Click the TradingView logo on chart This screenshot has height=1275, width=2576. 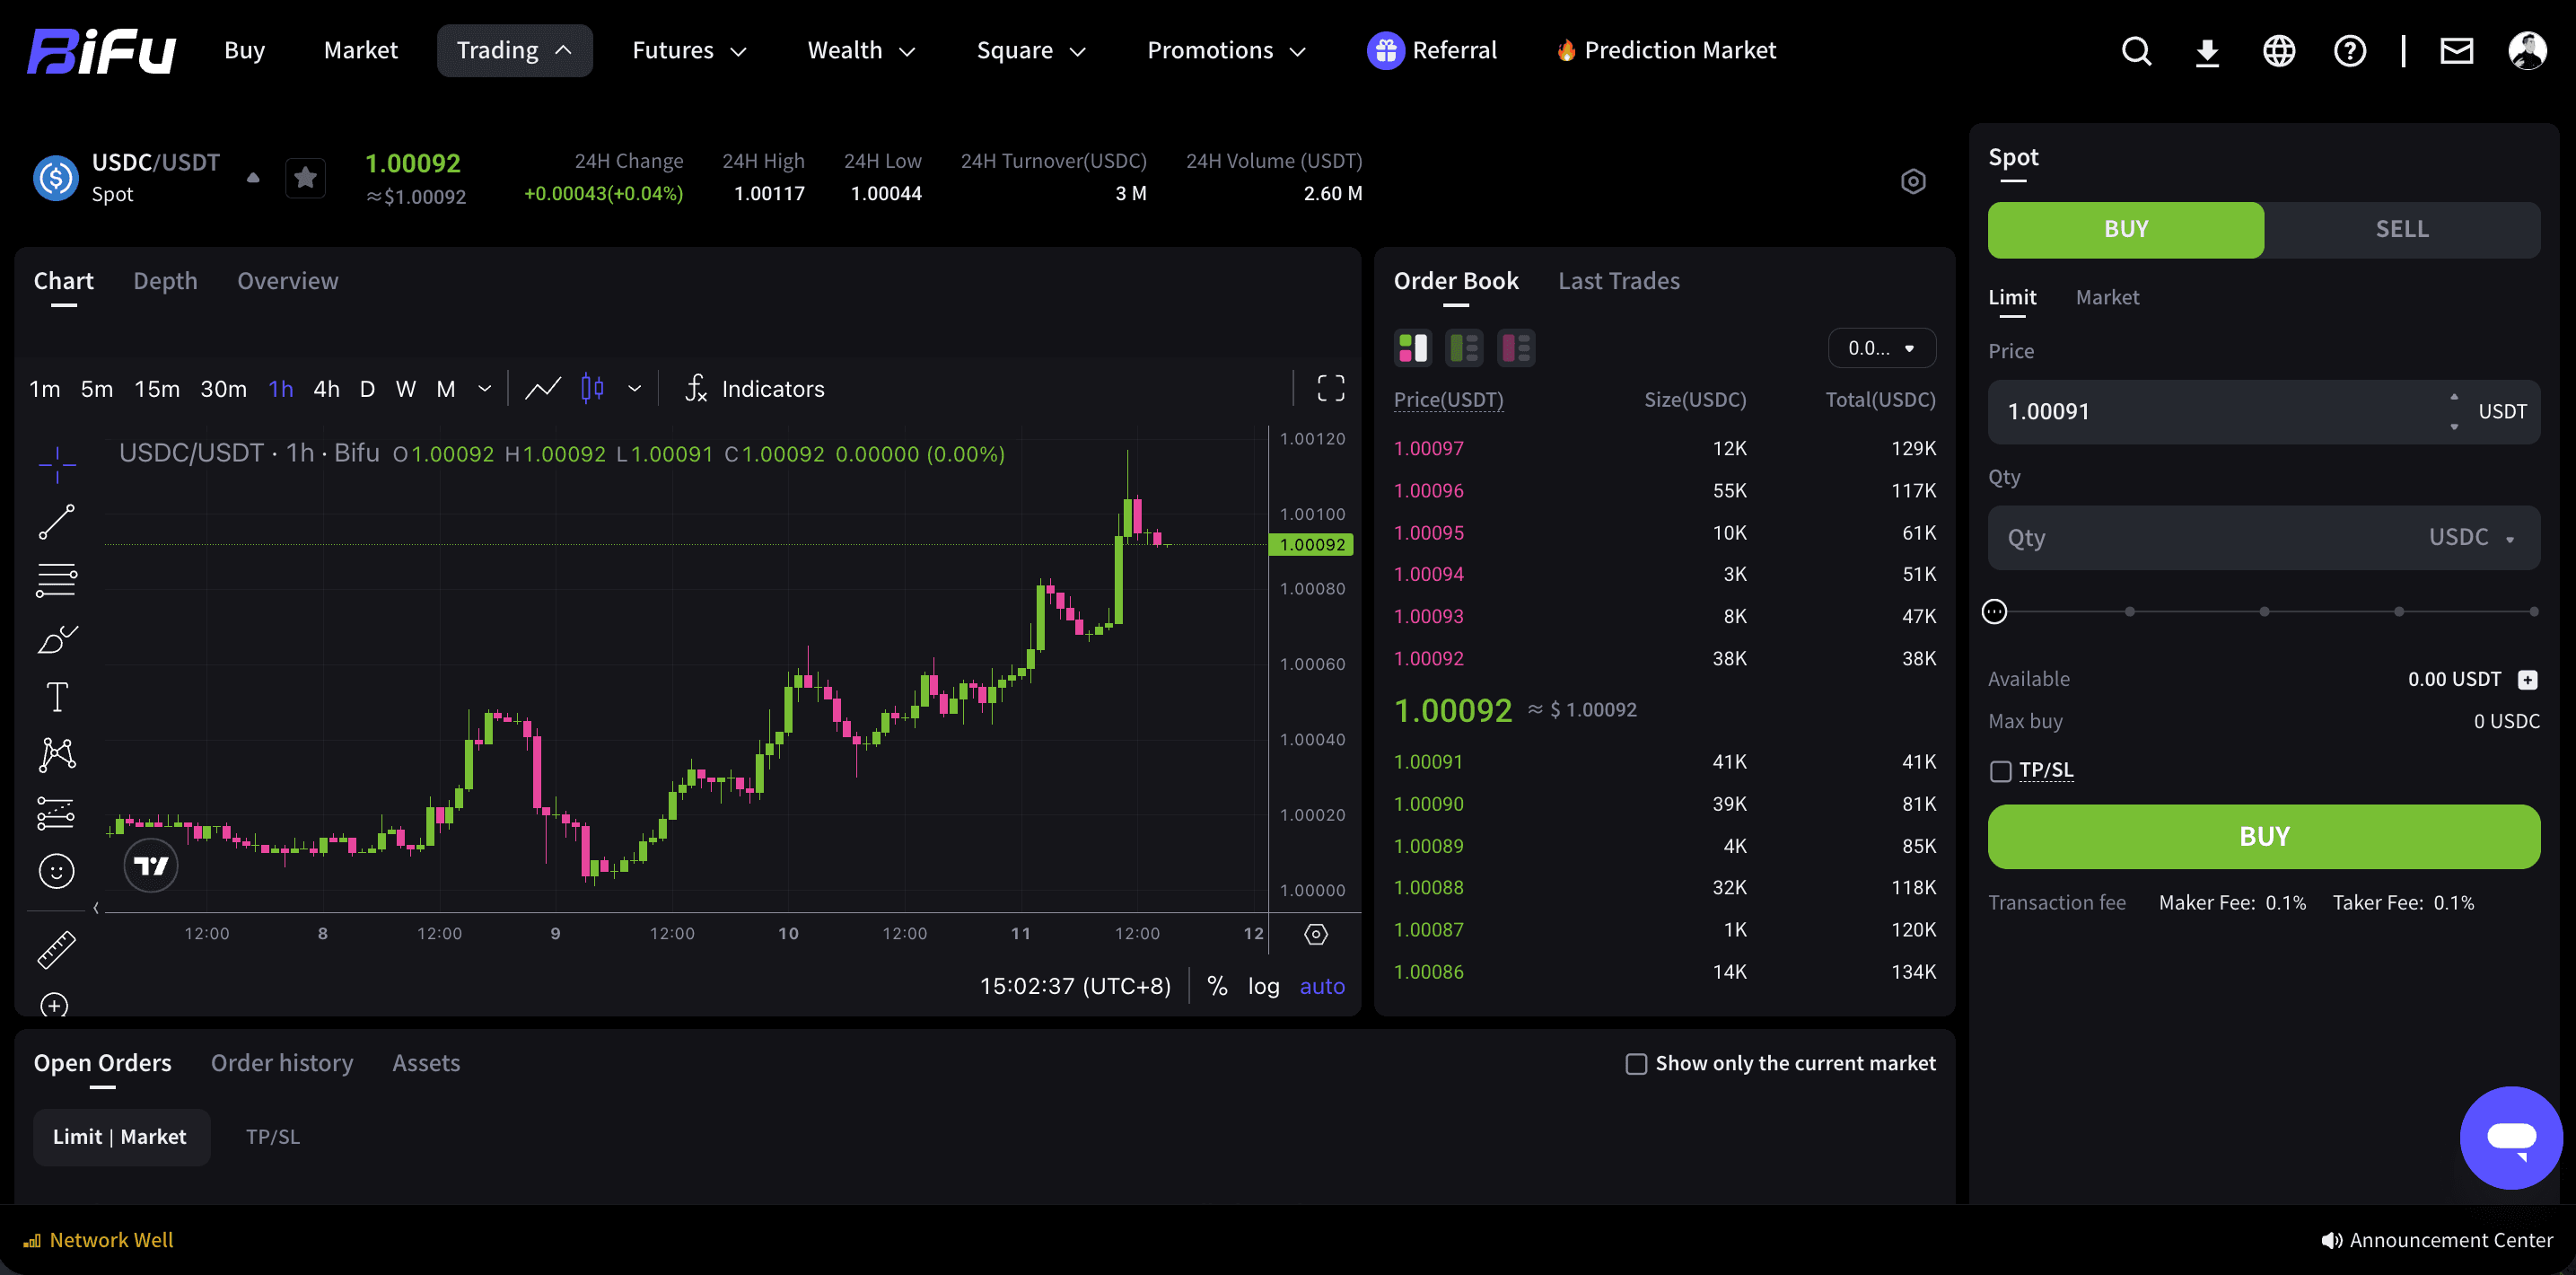pos(151,866)
